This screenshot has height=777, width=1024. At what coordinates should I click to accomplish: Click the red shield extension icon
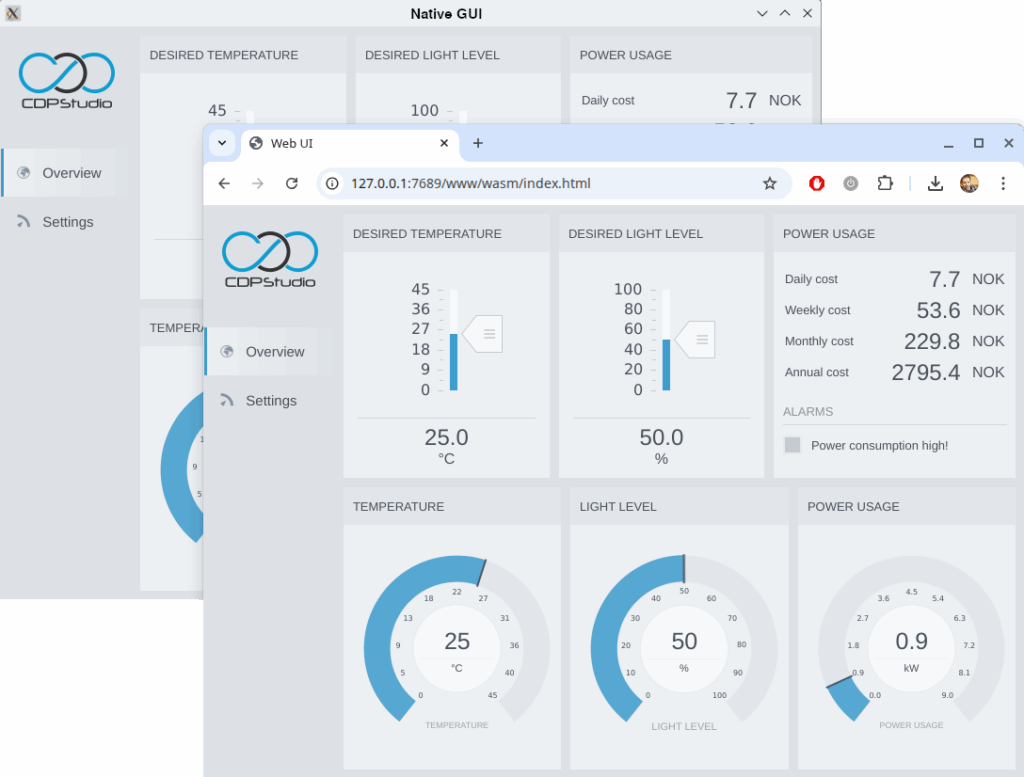[817, 184]
